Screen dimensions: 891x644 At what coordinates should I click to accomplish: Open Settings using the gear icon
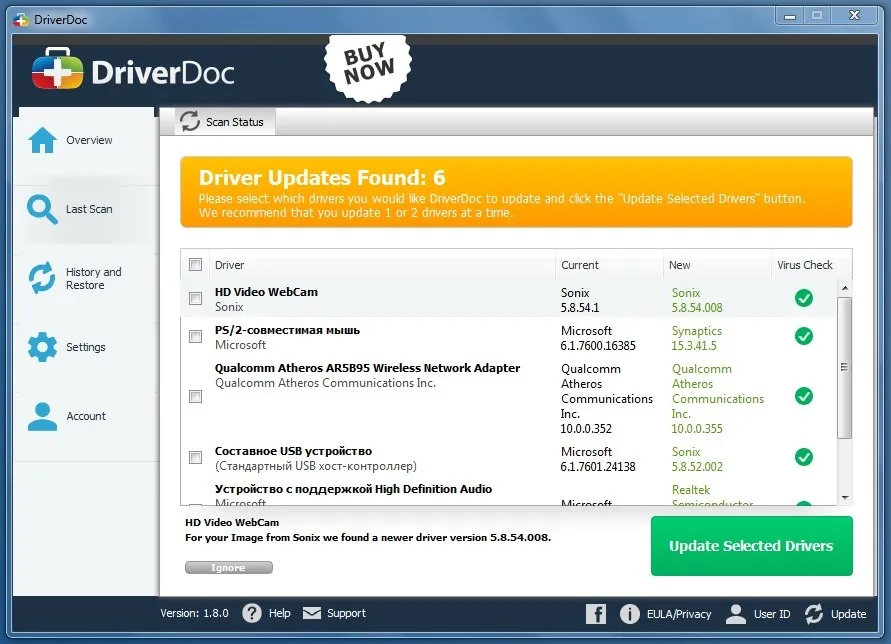click(x=41, y=347)
